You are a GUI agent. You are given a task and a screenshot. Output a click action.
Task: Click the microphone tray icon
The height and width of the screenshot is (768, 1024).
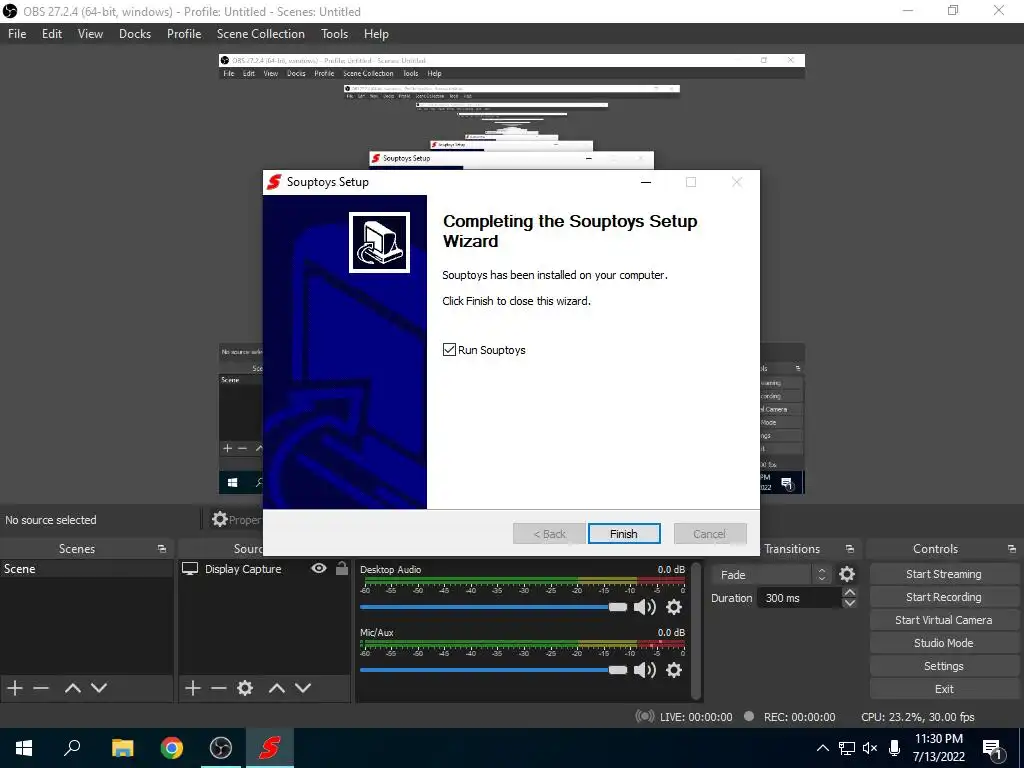coord(895,748)
